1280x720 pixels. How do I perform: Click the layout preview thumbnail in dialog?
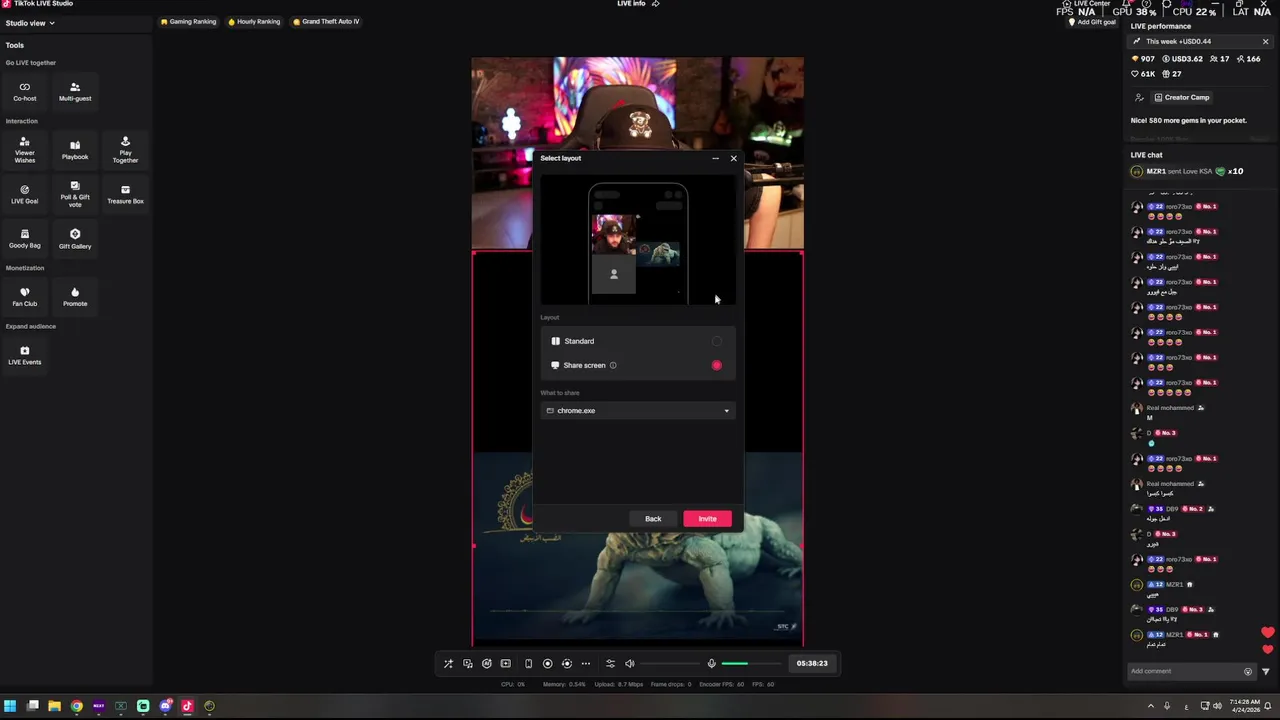click(x=638, y=241)
